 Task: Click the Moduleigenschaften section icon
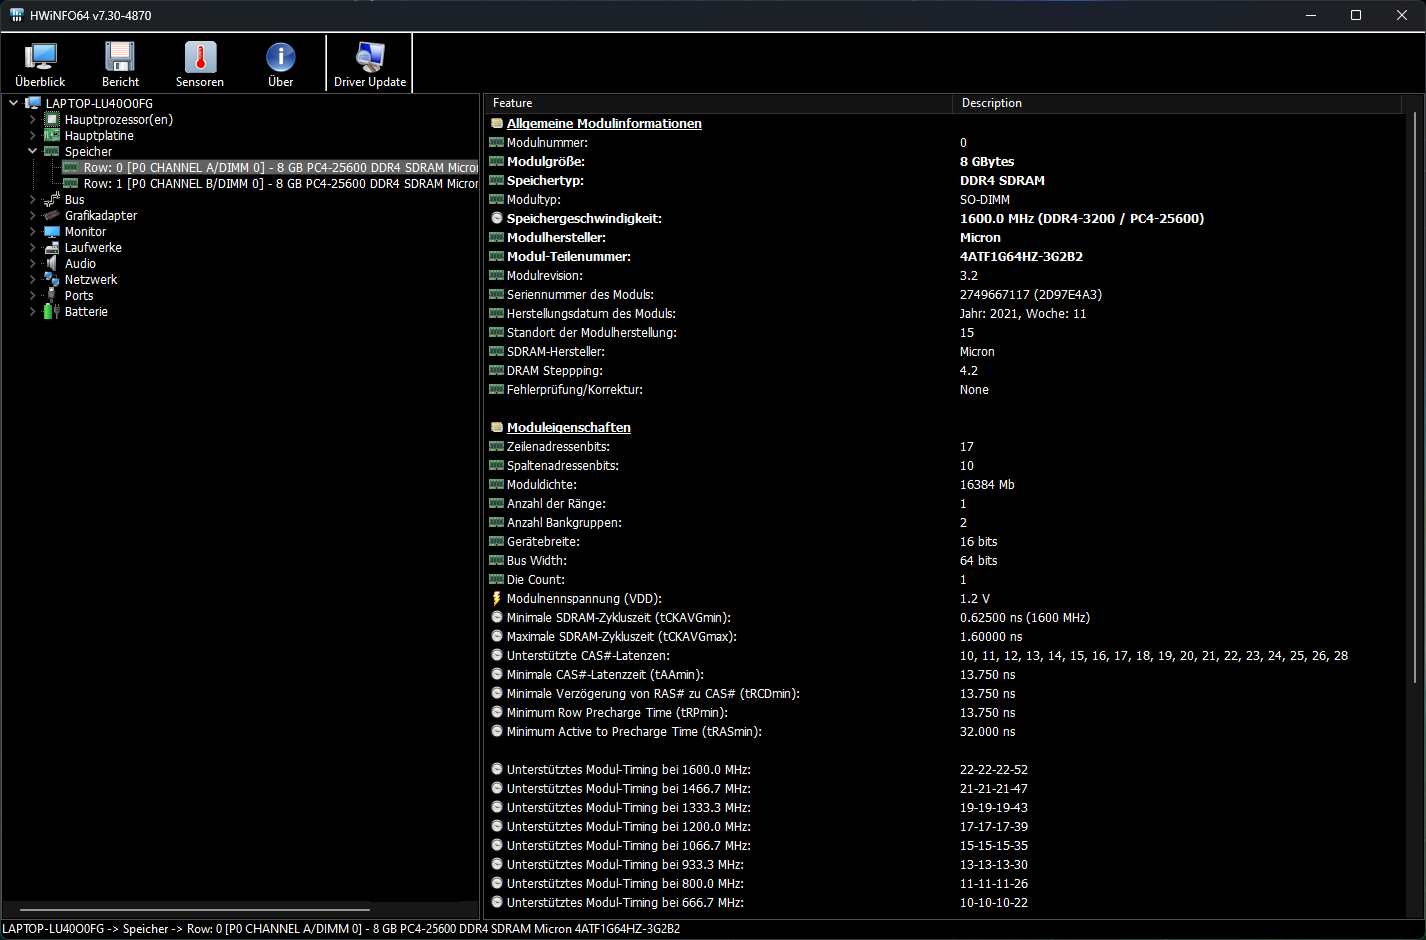pyautogui.click(x=497, y=427)
